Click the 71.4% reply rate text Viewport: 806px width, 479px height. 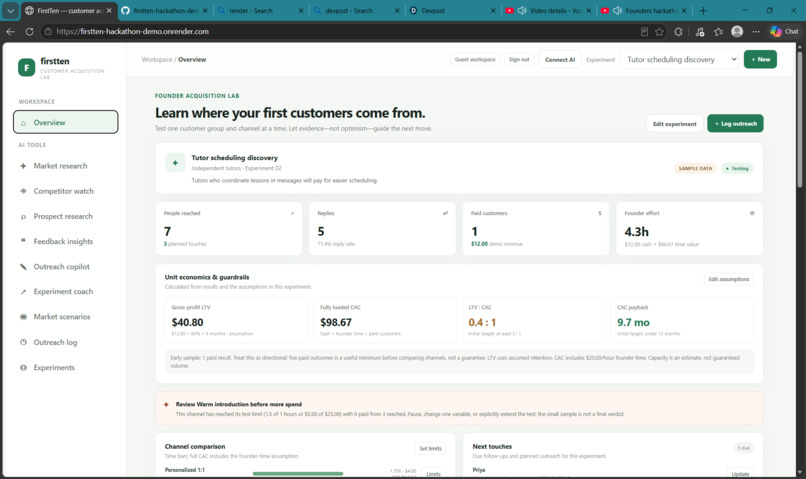click(336, 244)
